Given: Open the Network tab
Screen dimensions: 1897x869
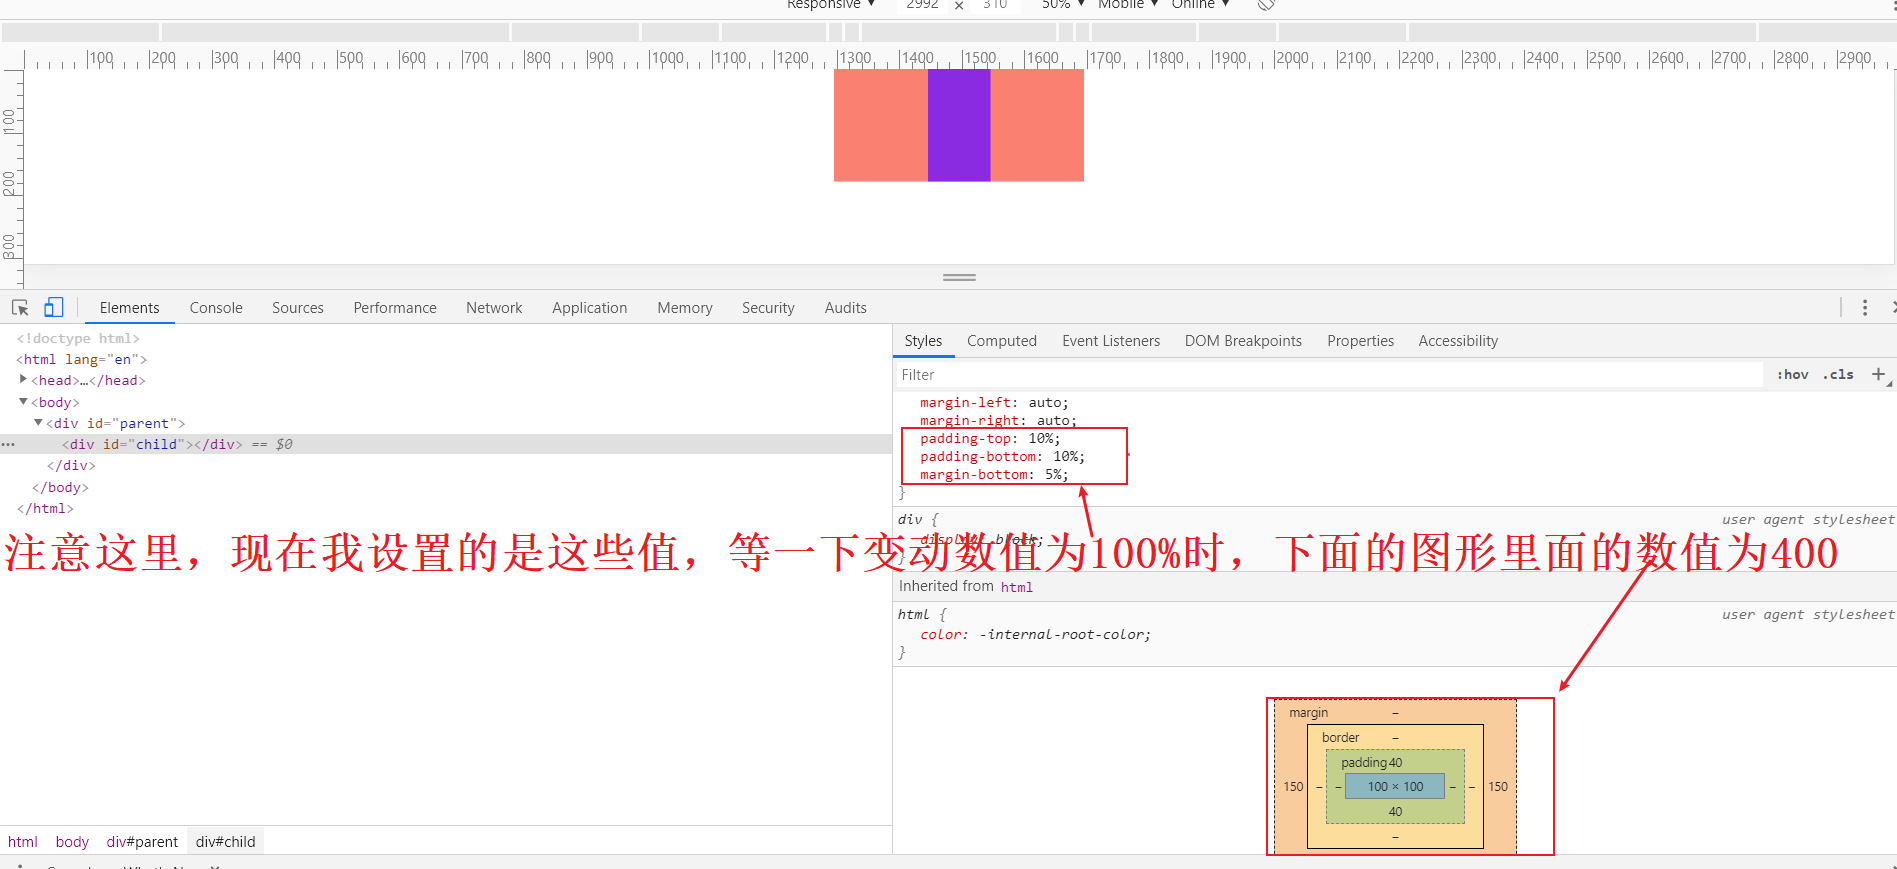Looking at the screenshot, I should (x=494, y=308).
